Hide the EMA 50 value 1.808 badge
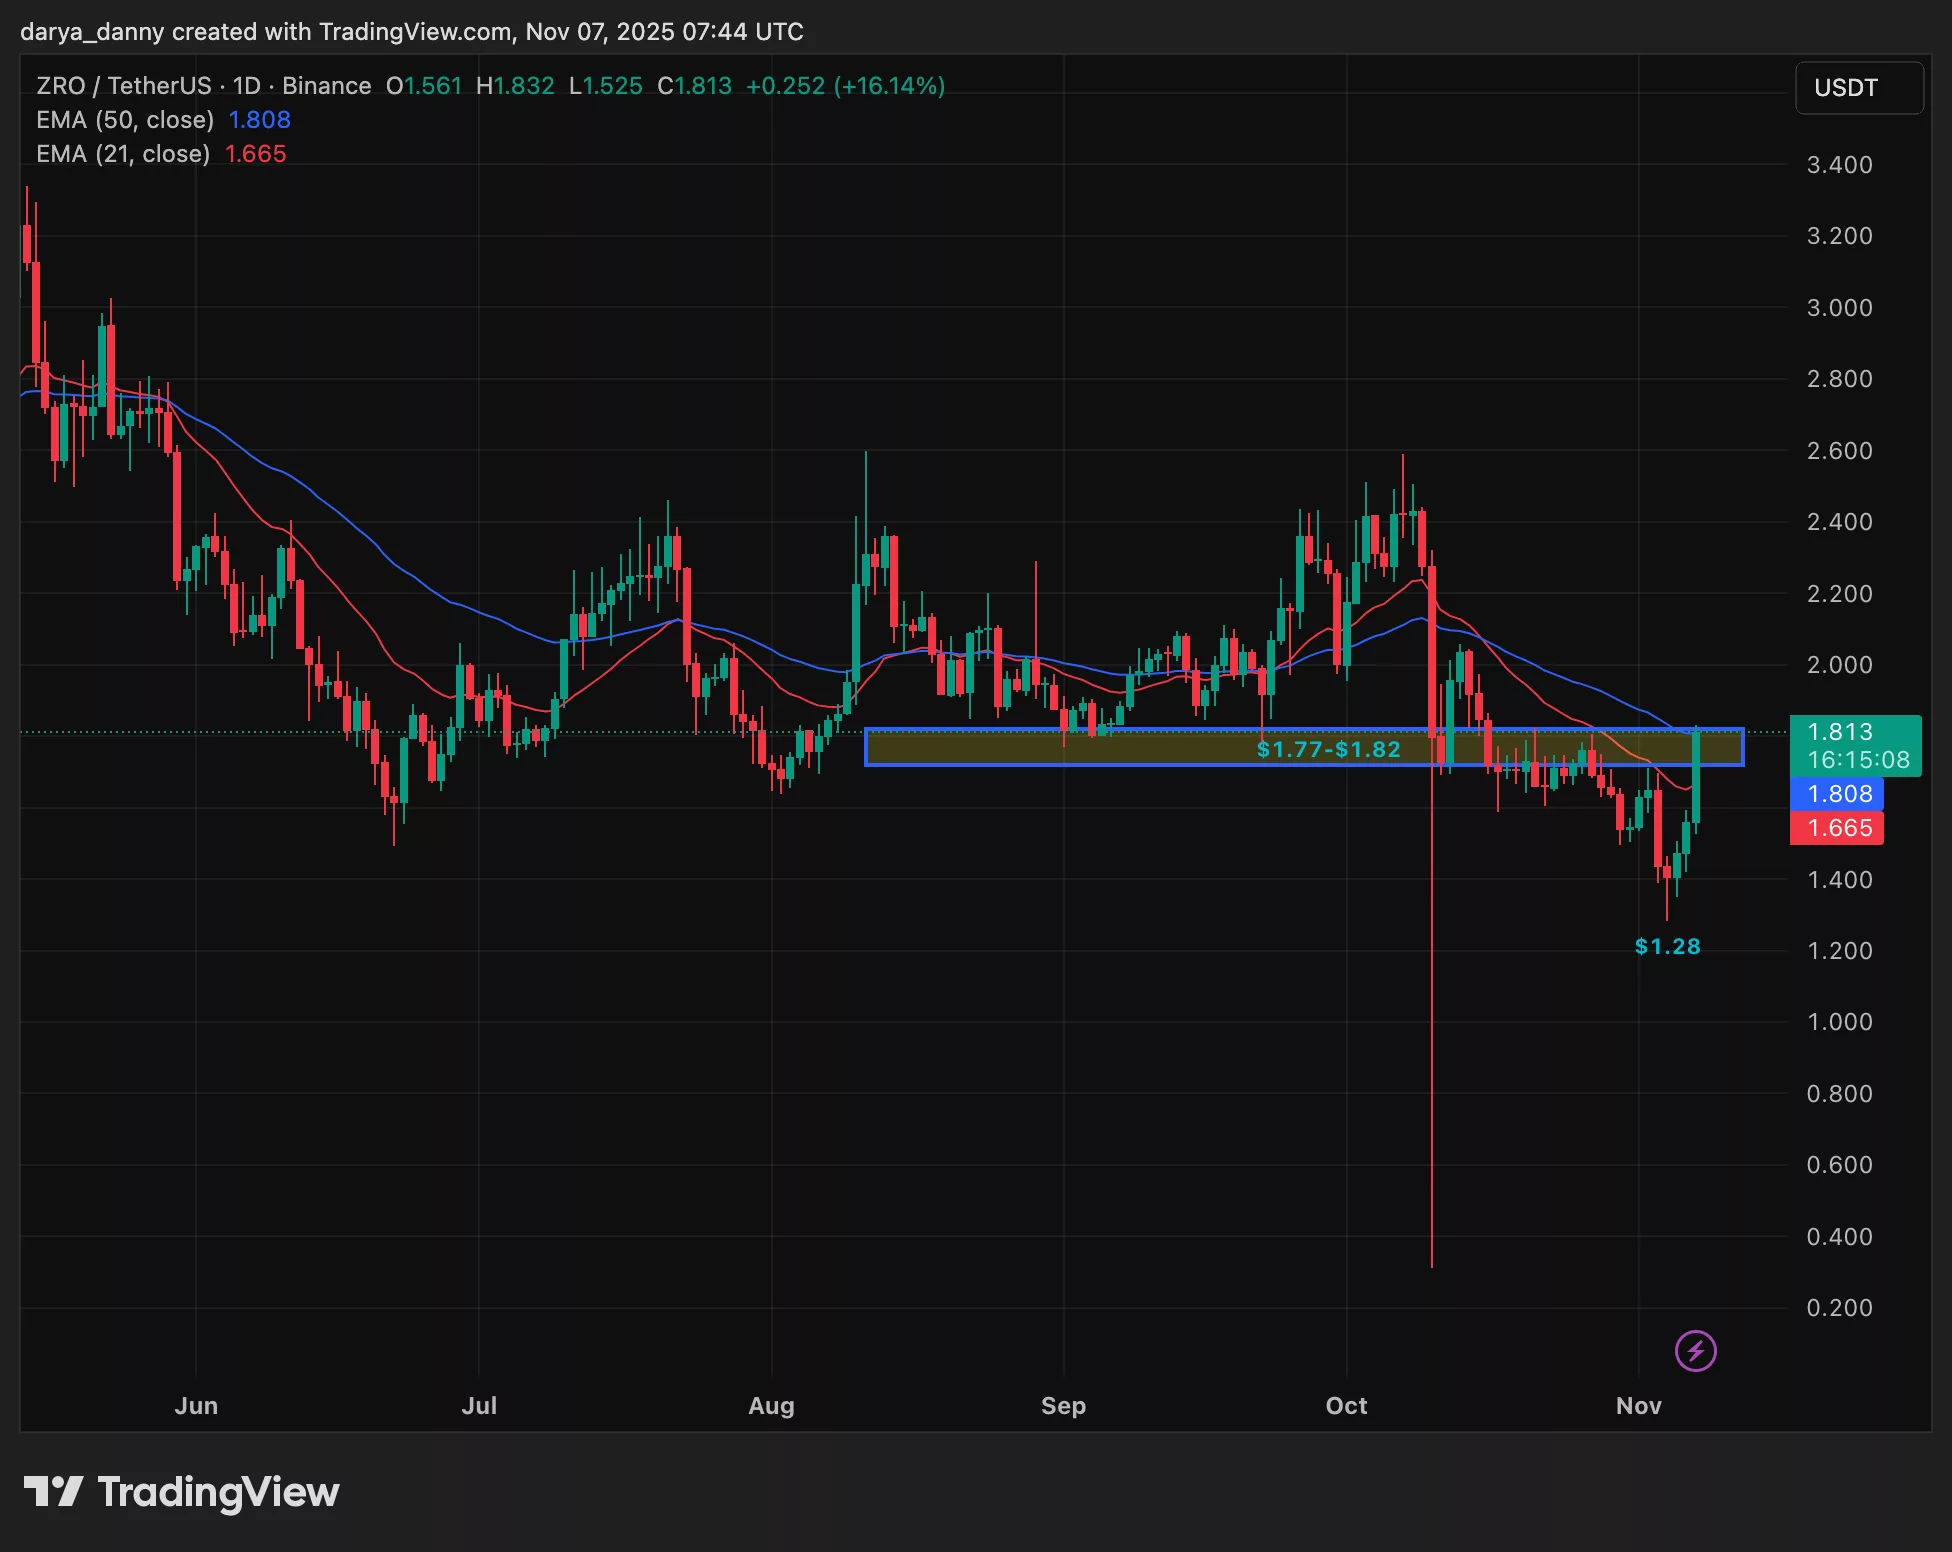Image resolution: width=1952 pixels, height=1552 pixels. coord(1837,793)
